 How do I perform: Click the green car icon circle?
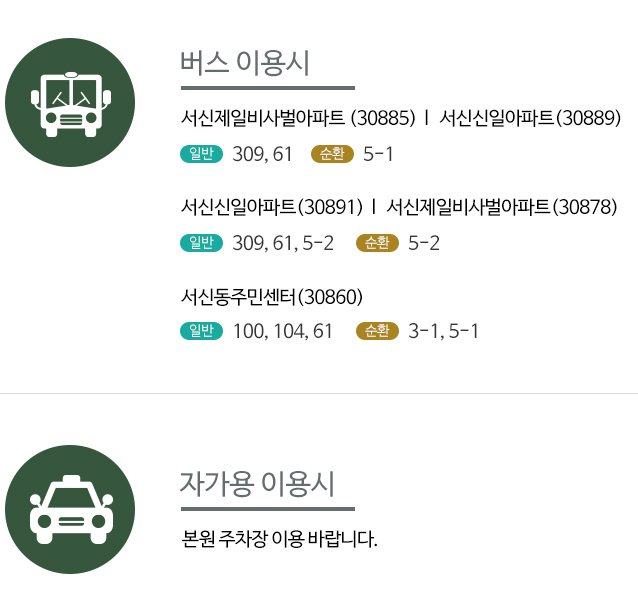70,510
